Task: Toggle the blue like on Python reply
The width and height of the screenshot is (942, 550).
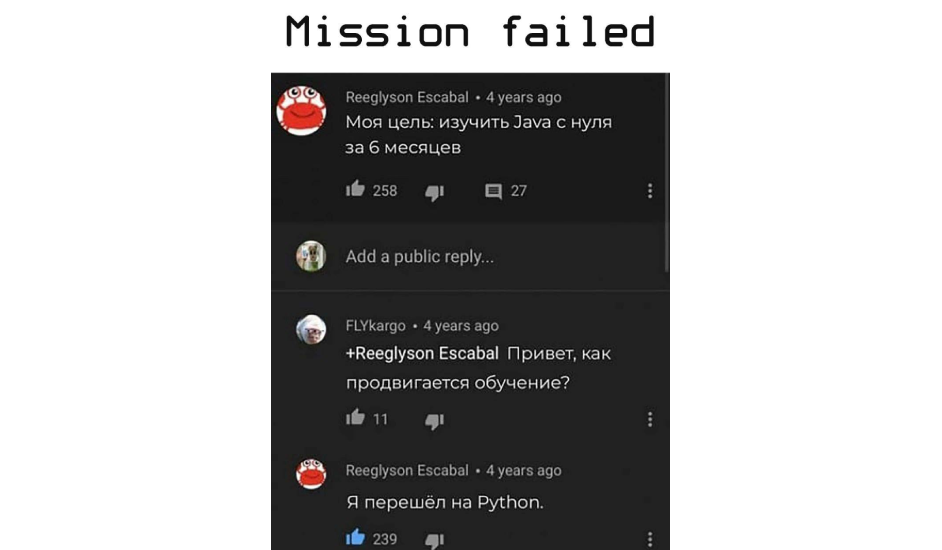Action: point(355,537)
